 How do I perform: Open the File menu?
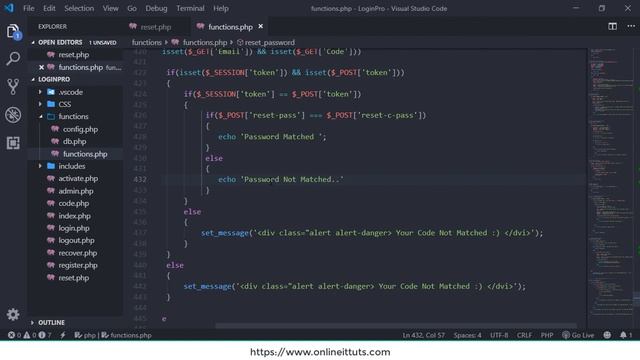29,9
